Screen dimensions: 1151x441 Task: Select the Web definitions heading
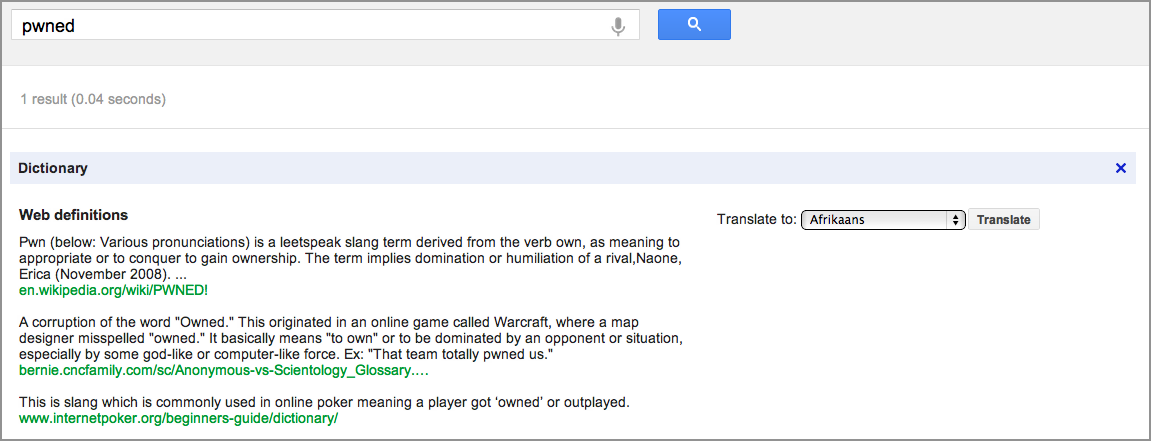tap(73, 215)
